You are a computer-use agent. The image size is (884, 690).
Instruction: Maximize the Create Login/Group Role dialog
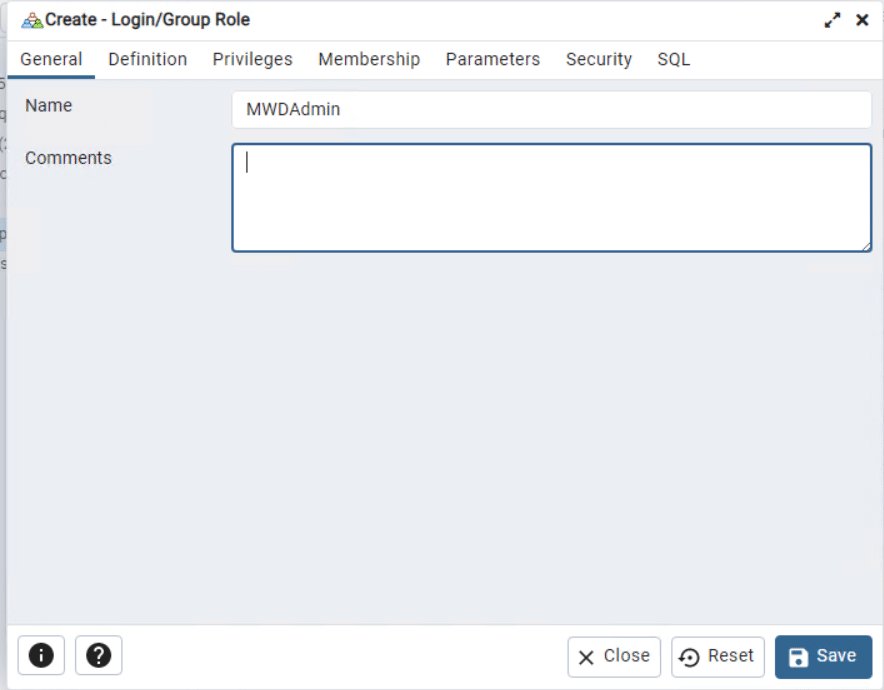point(832,20)
